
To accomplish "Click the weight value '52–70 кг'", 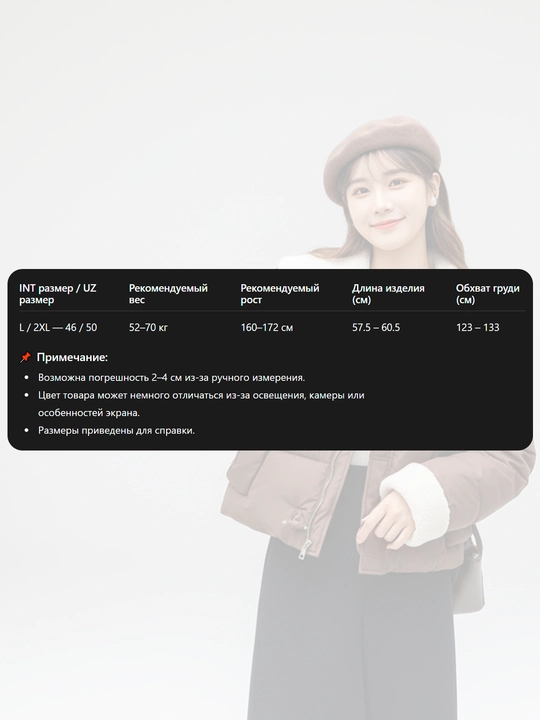I will tap(148, 327).
